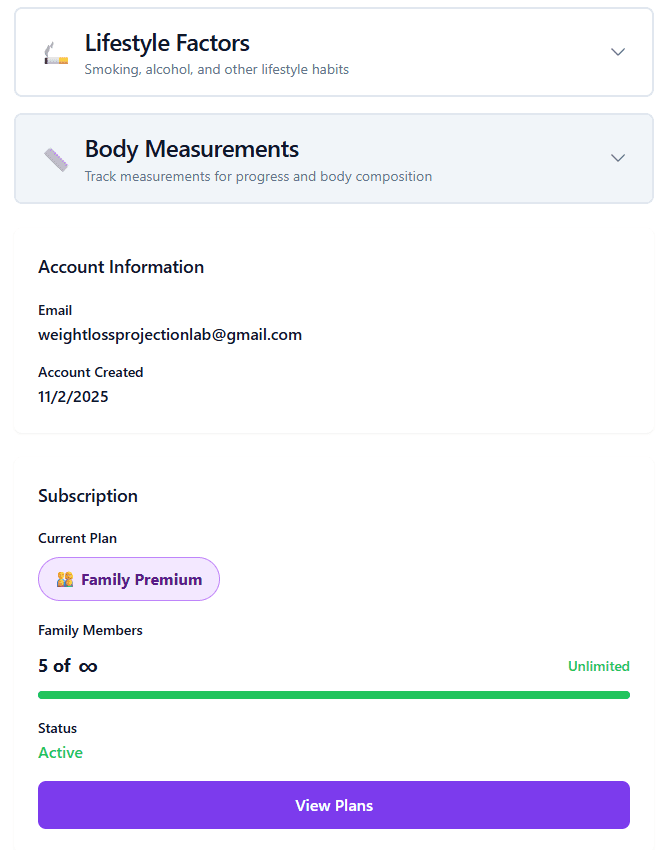Click the green Unlimited label
This screenshot has height=850, width=671.
(x=598, y=665)
